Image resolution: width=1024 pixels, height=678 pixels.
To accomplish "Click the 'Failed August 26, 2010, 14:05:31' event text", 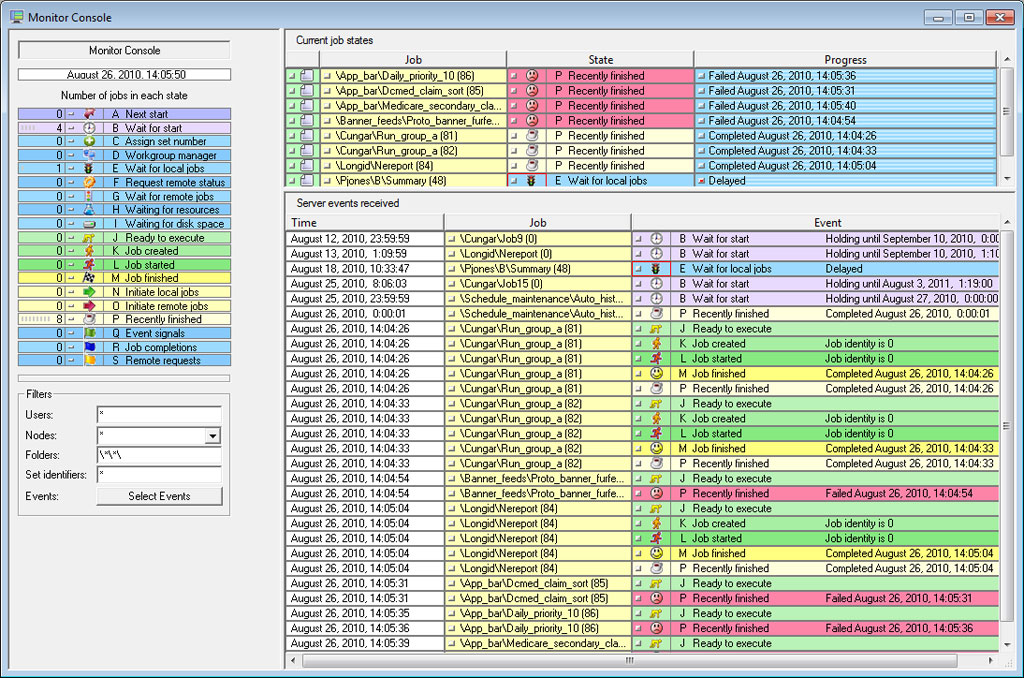I will [898, 598].
